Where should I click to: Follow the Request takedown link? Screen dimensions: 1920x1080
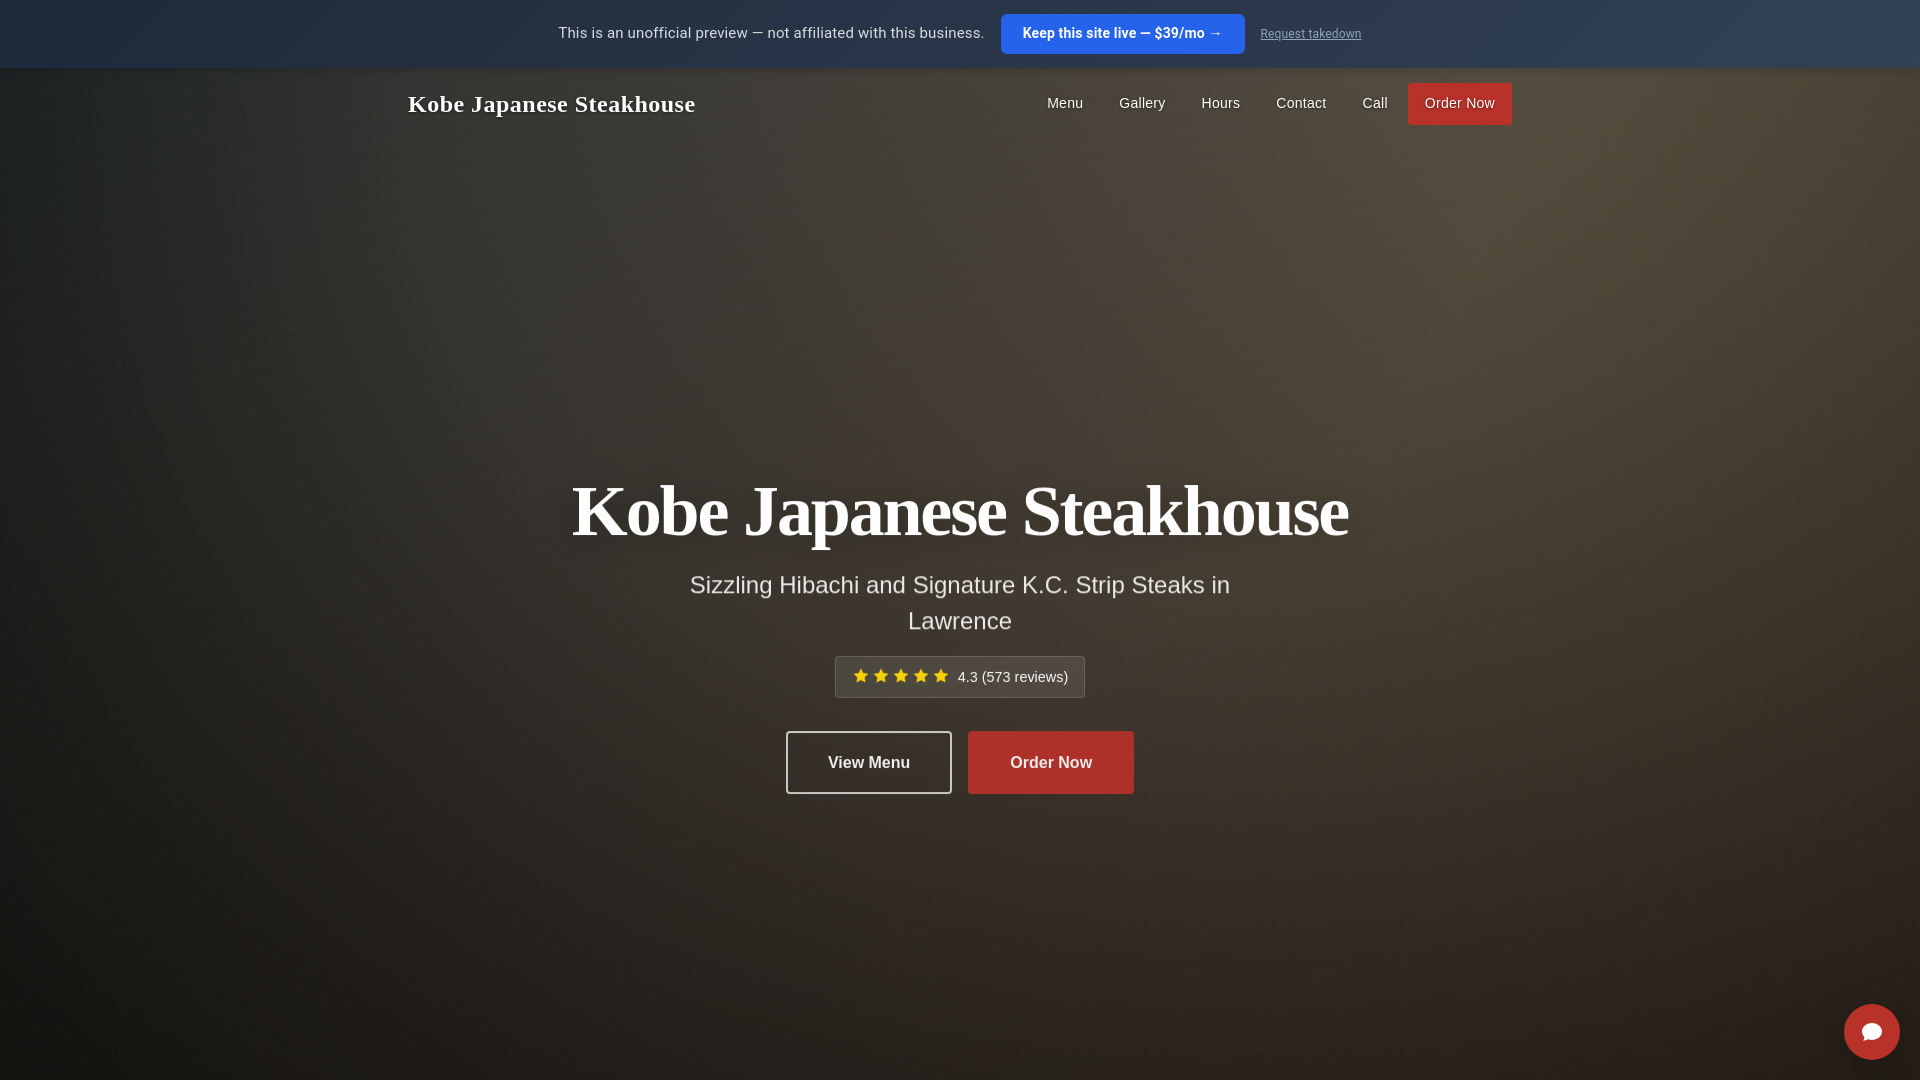1310,34
